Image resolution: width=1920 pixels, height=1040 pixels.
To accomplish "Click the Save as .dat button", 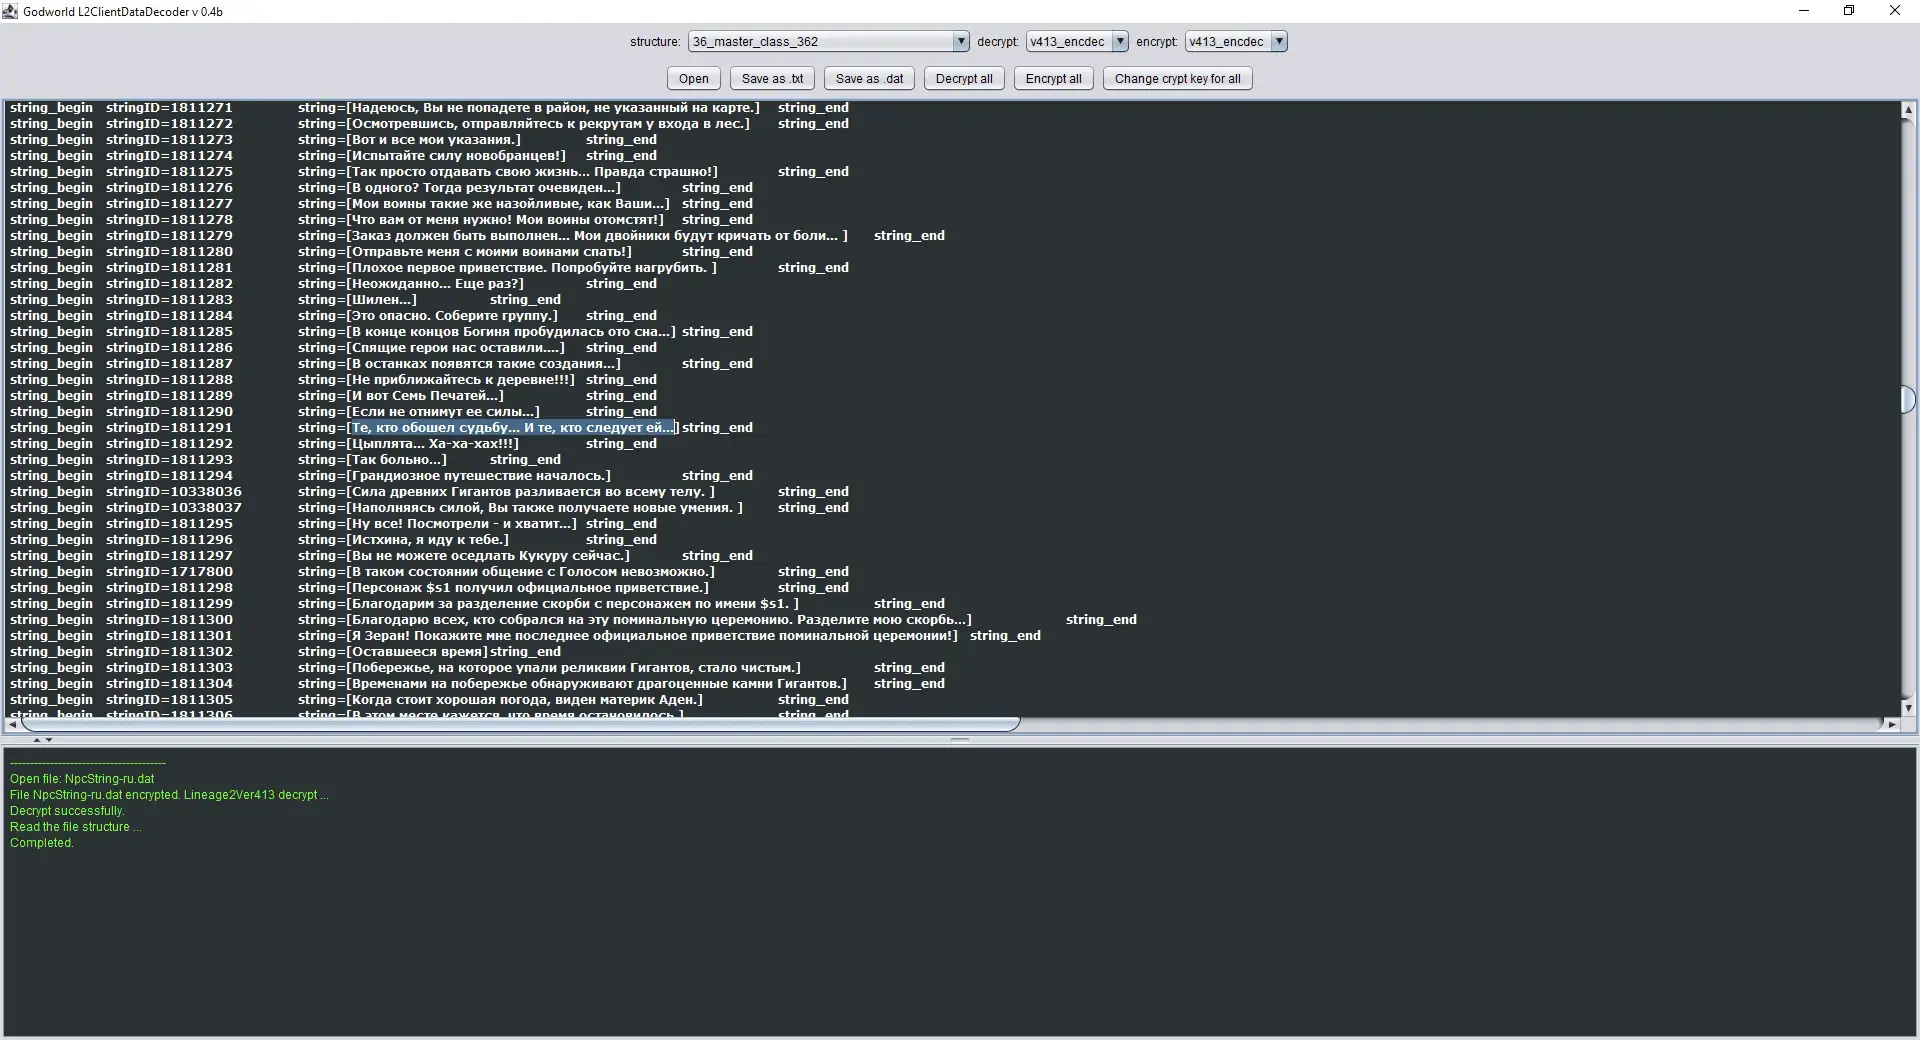I will pyautogui.click(x=869, y=79).
